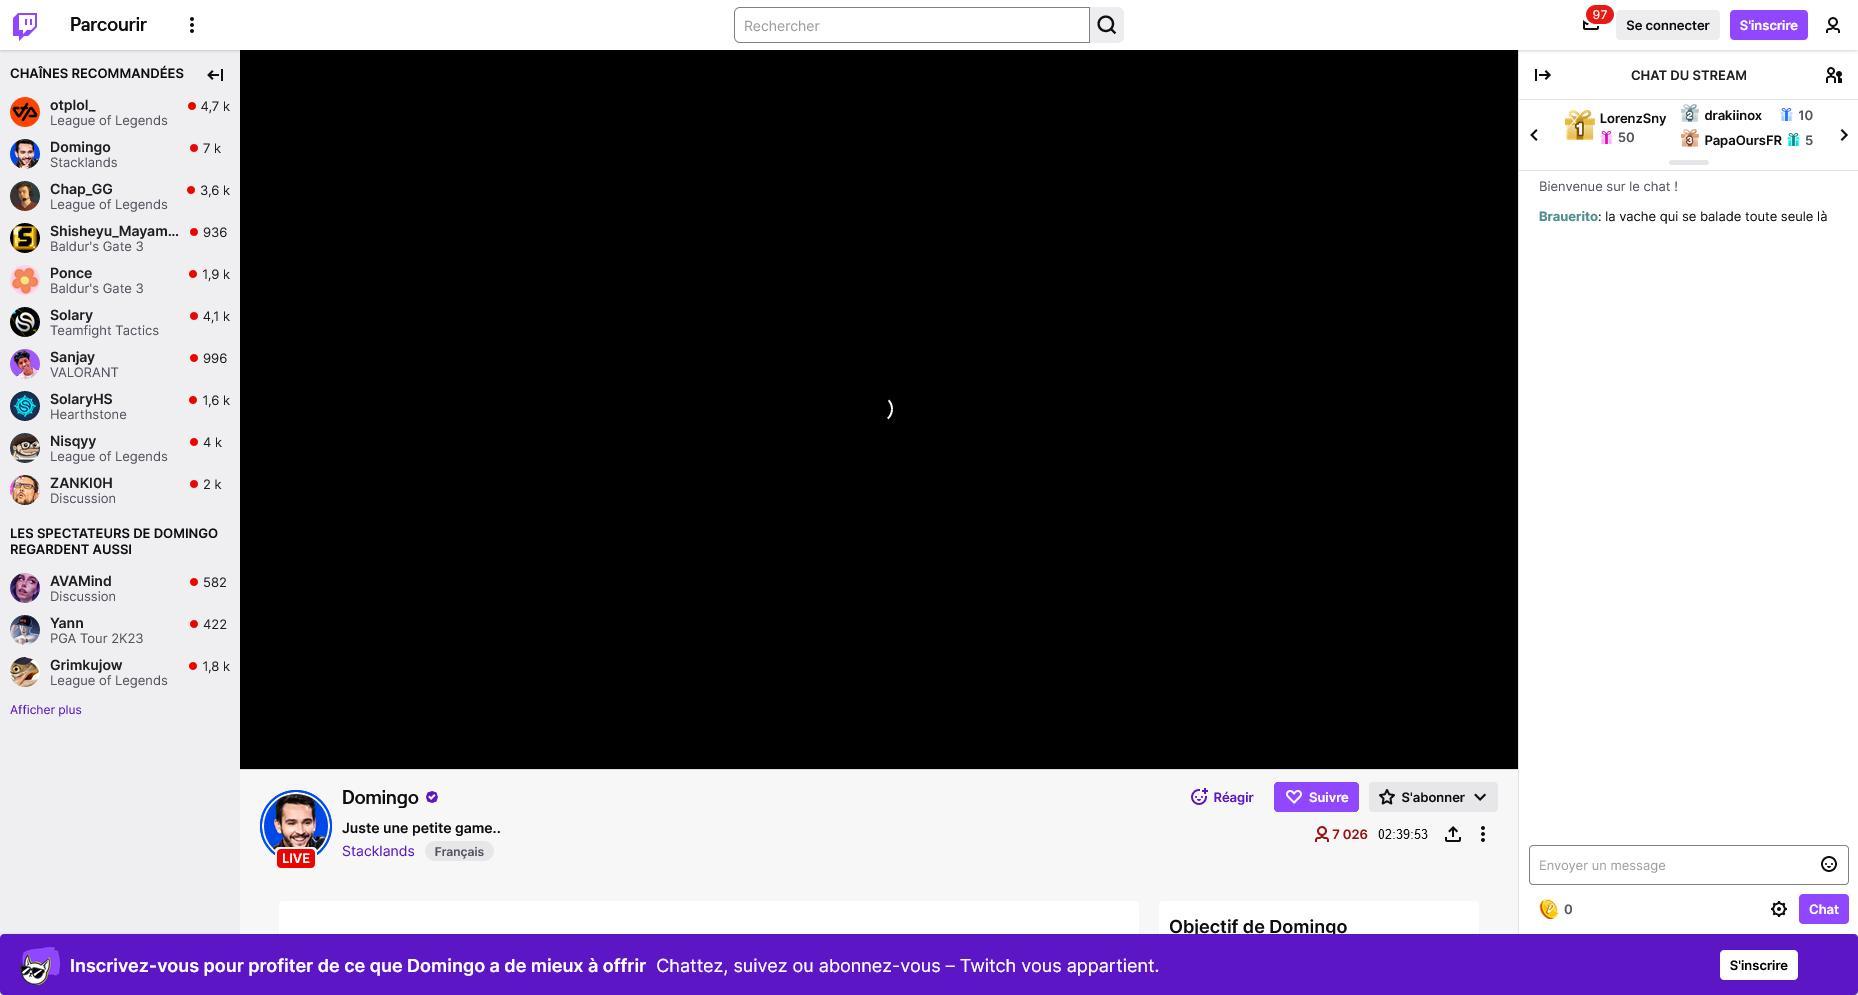This screenshot has height=995, width=1858.
Task: Collapse the stream chat panel
Action: 1543,75
